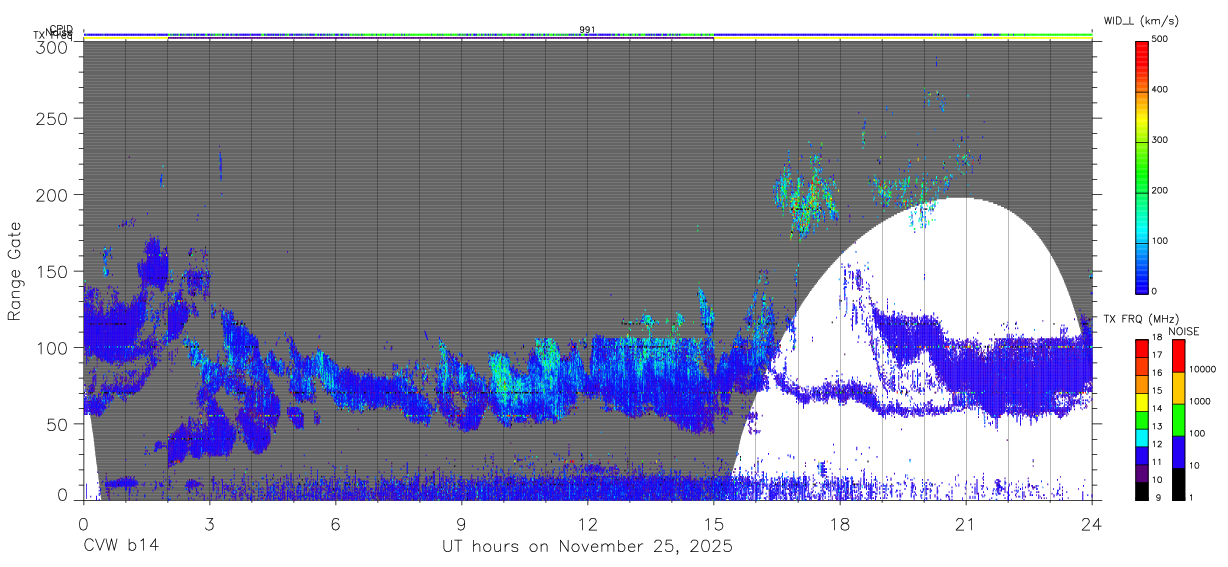Click the 'Range Gate' y-axis title

(x=15, y=272)
